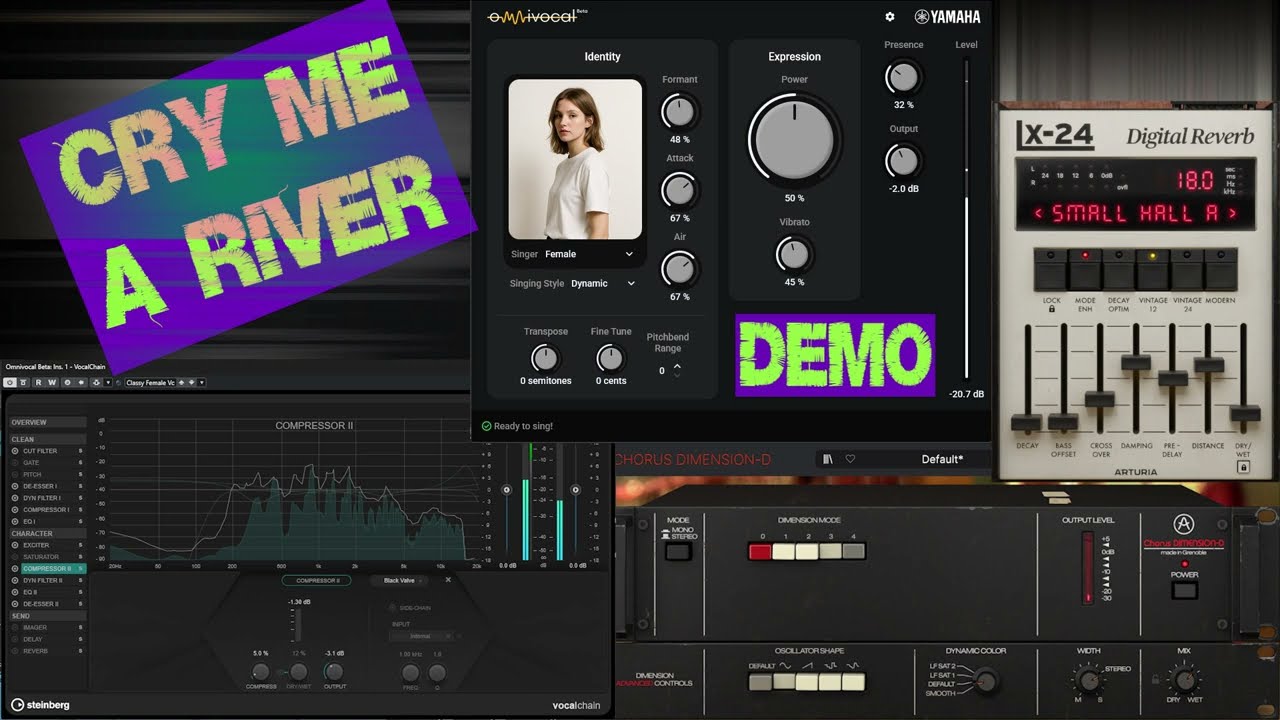
Task: Select previous LX-24 preset with left arrow
Action: (1039, 213)
